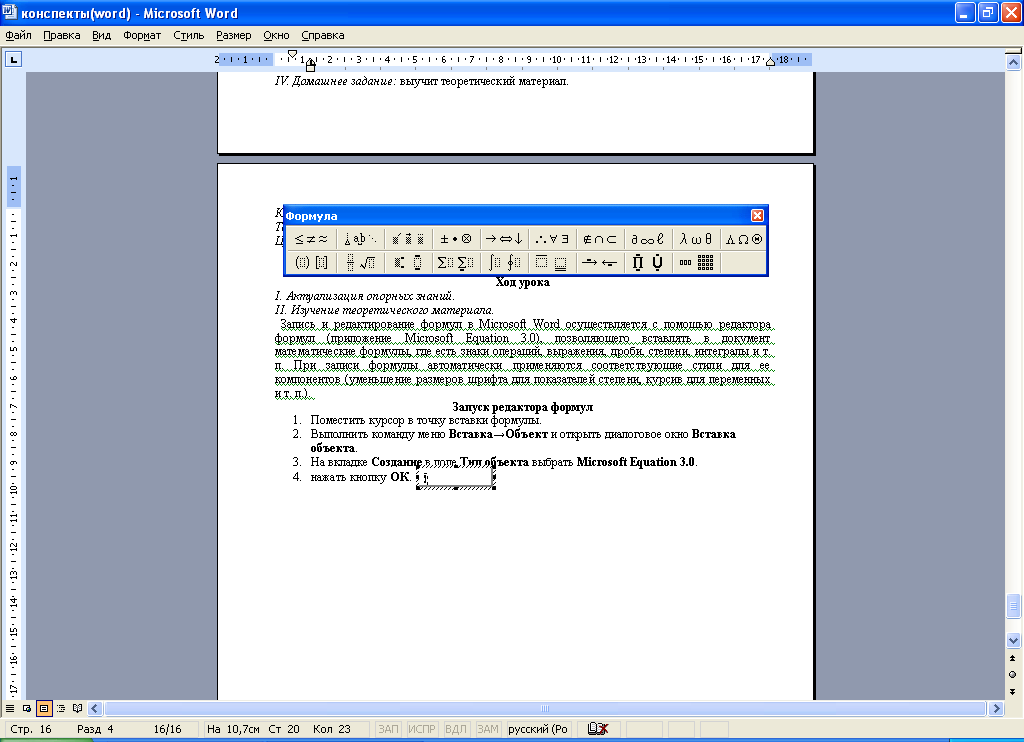The width and height of the screenshot is (1024, 742).
Task: Open the products and set theory templates palette
Action: [648, 263]
